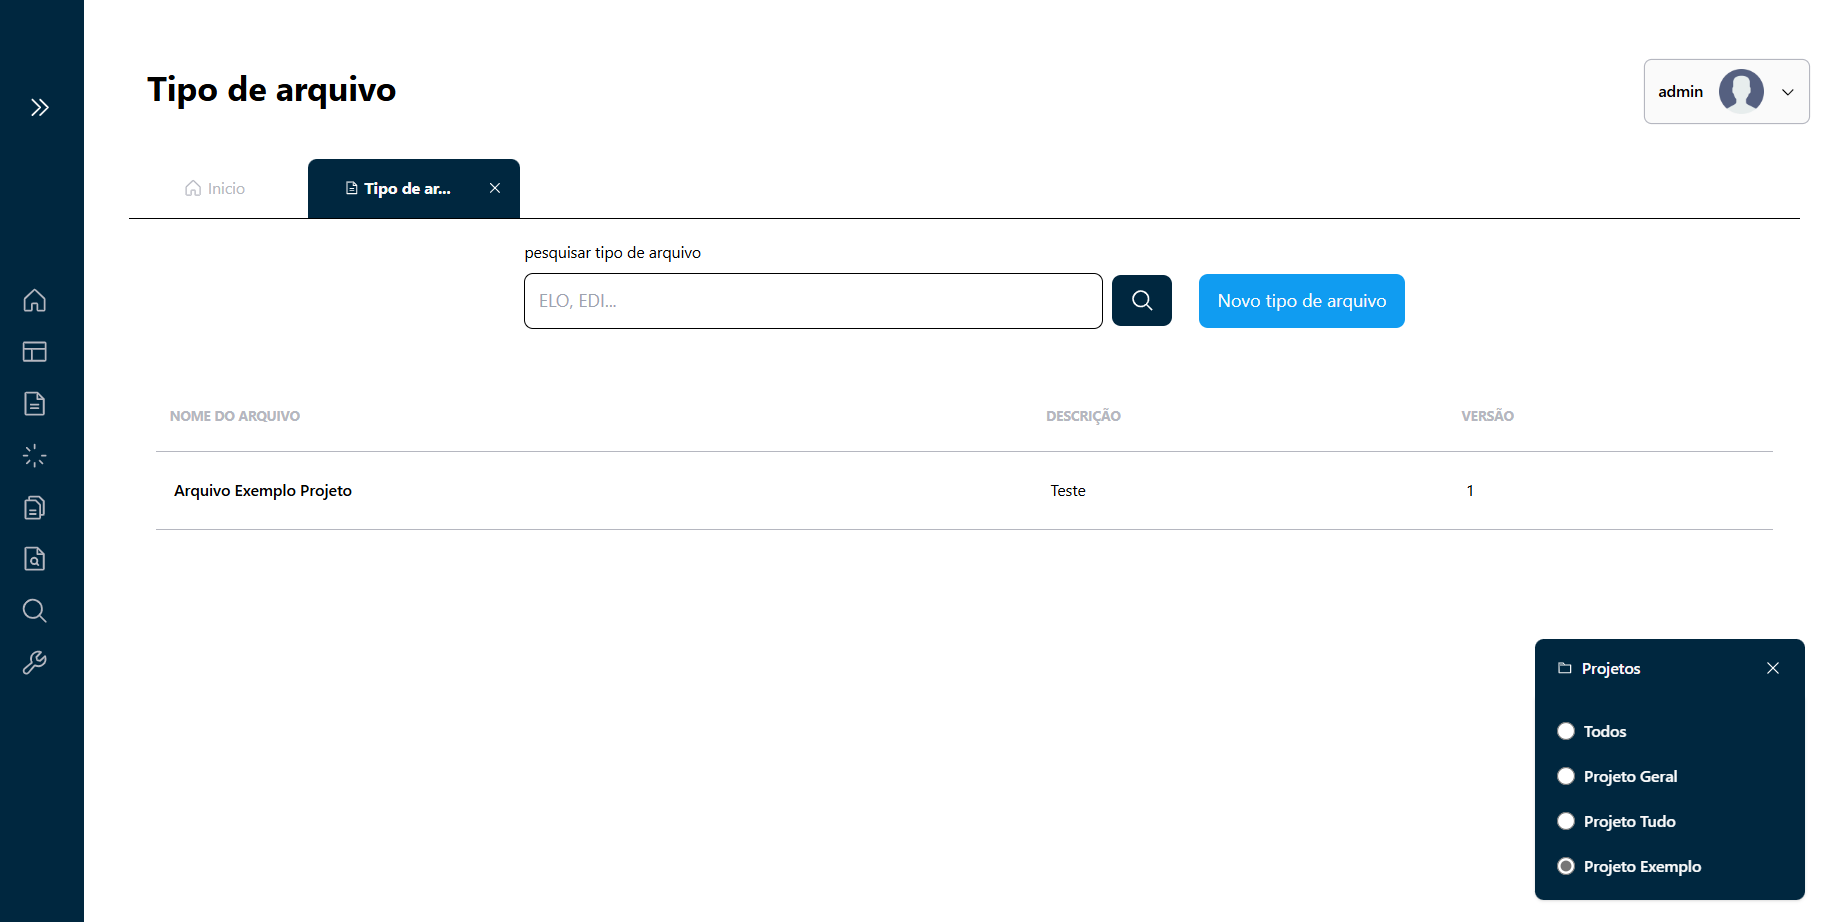
Task: Select the Projeto Geral radio option
Action: pyautogui.click(x=1566, y=776)
